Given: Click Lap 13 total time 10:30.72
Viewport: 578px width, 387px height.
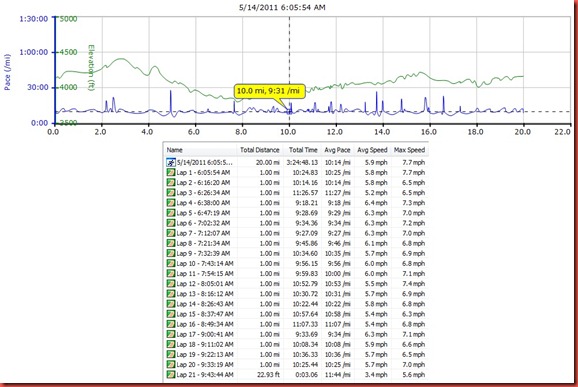Looking at the screenshot, I should (305, 294).
